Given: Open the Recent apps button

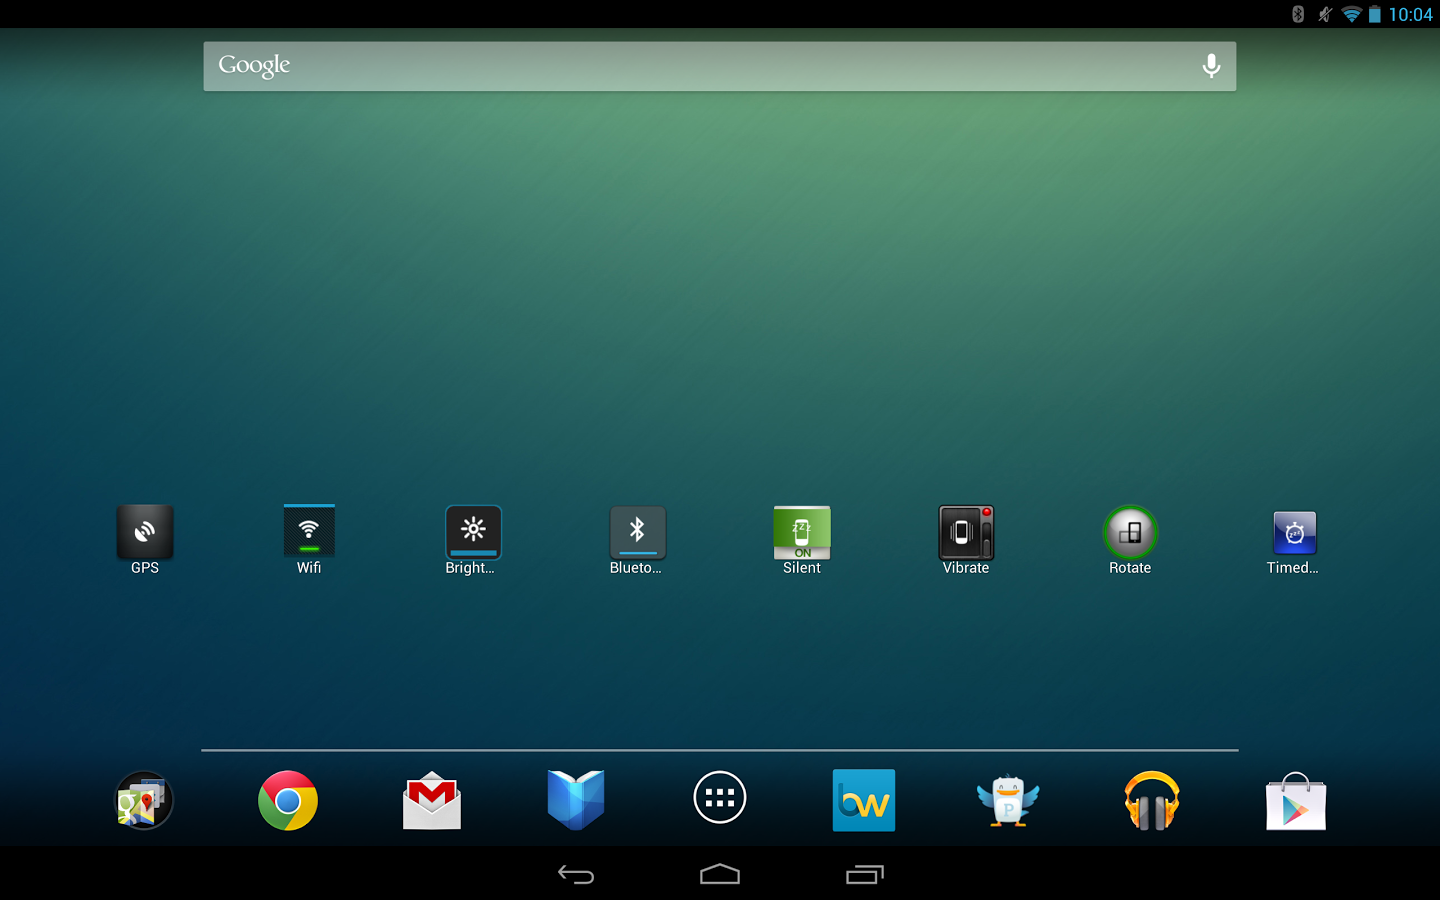Looking at the screenshot, I should coord(865,875).
